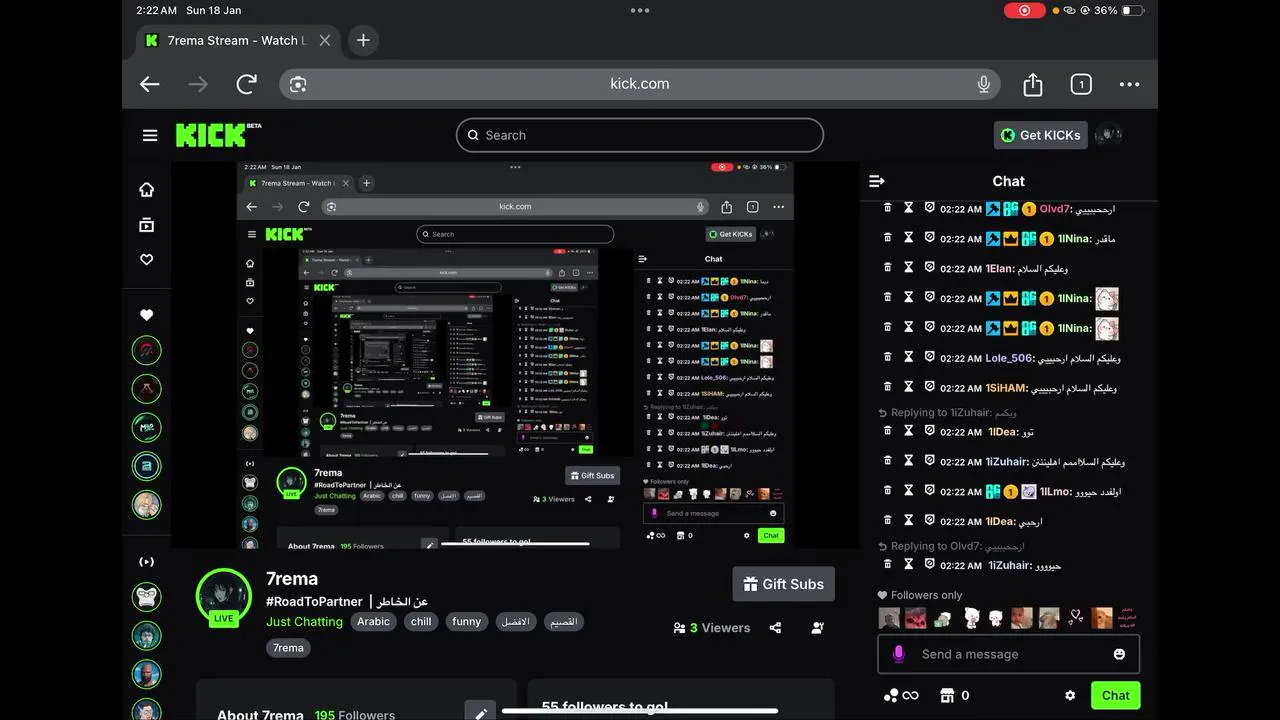Image resolution: width=1280 pixels, height=720 pixels.
Task: Click username 1Elan in chat
Action: (x=999, y=269)
